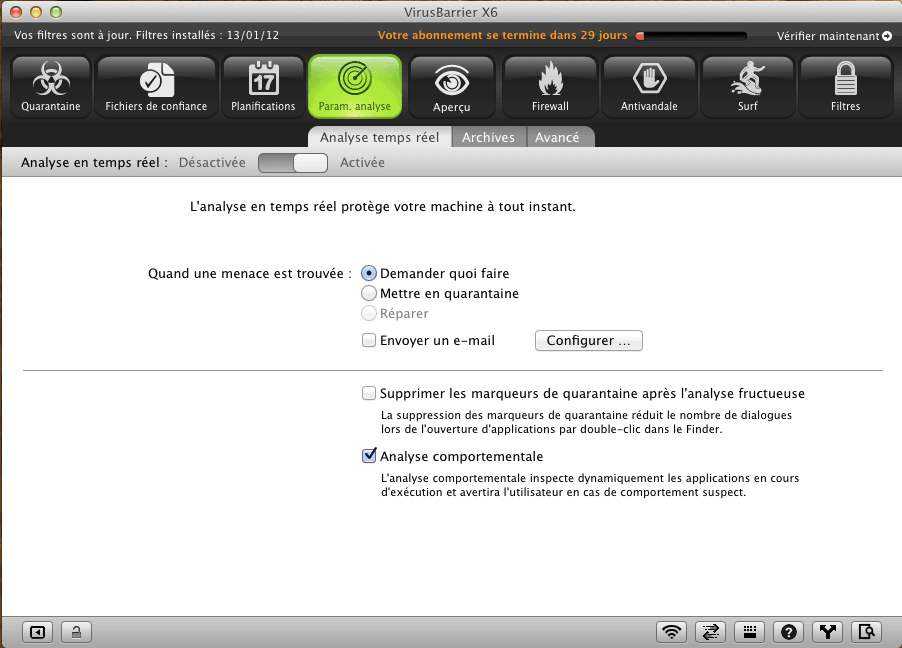Enable the Envoyer un e-mail checkbox
902x648 pixels.
[x=370, y=341]
